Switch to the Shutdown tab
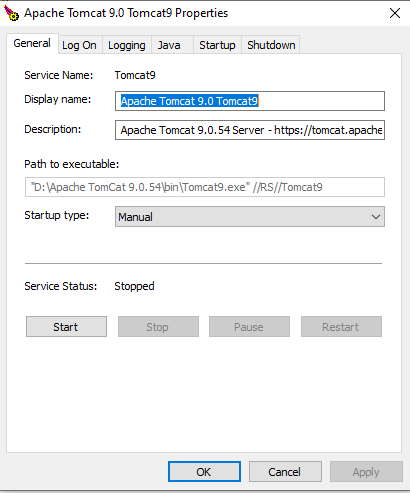The height and width of the screenshot is (493, 410). click(x=271, y=45)
